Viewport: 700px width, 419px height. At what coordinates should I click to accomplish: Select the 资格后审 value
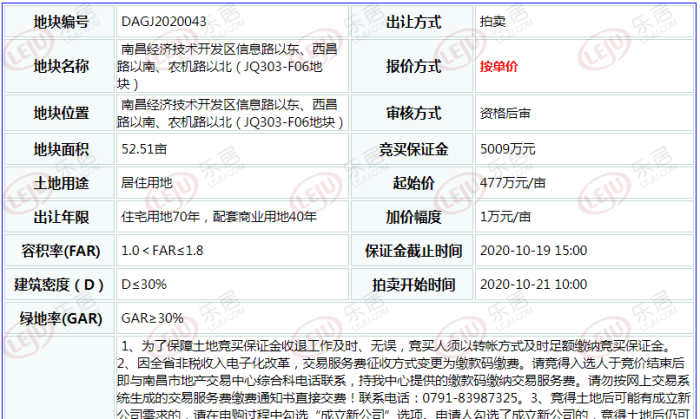[505, 113]
